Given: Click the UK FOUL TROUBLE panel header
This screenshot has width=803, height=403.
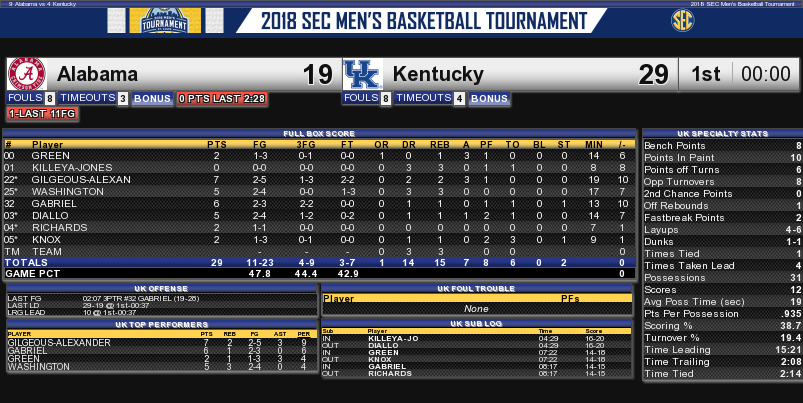Looking at the screenshot, I should coord(476,289).
